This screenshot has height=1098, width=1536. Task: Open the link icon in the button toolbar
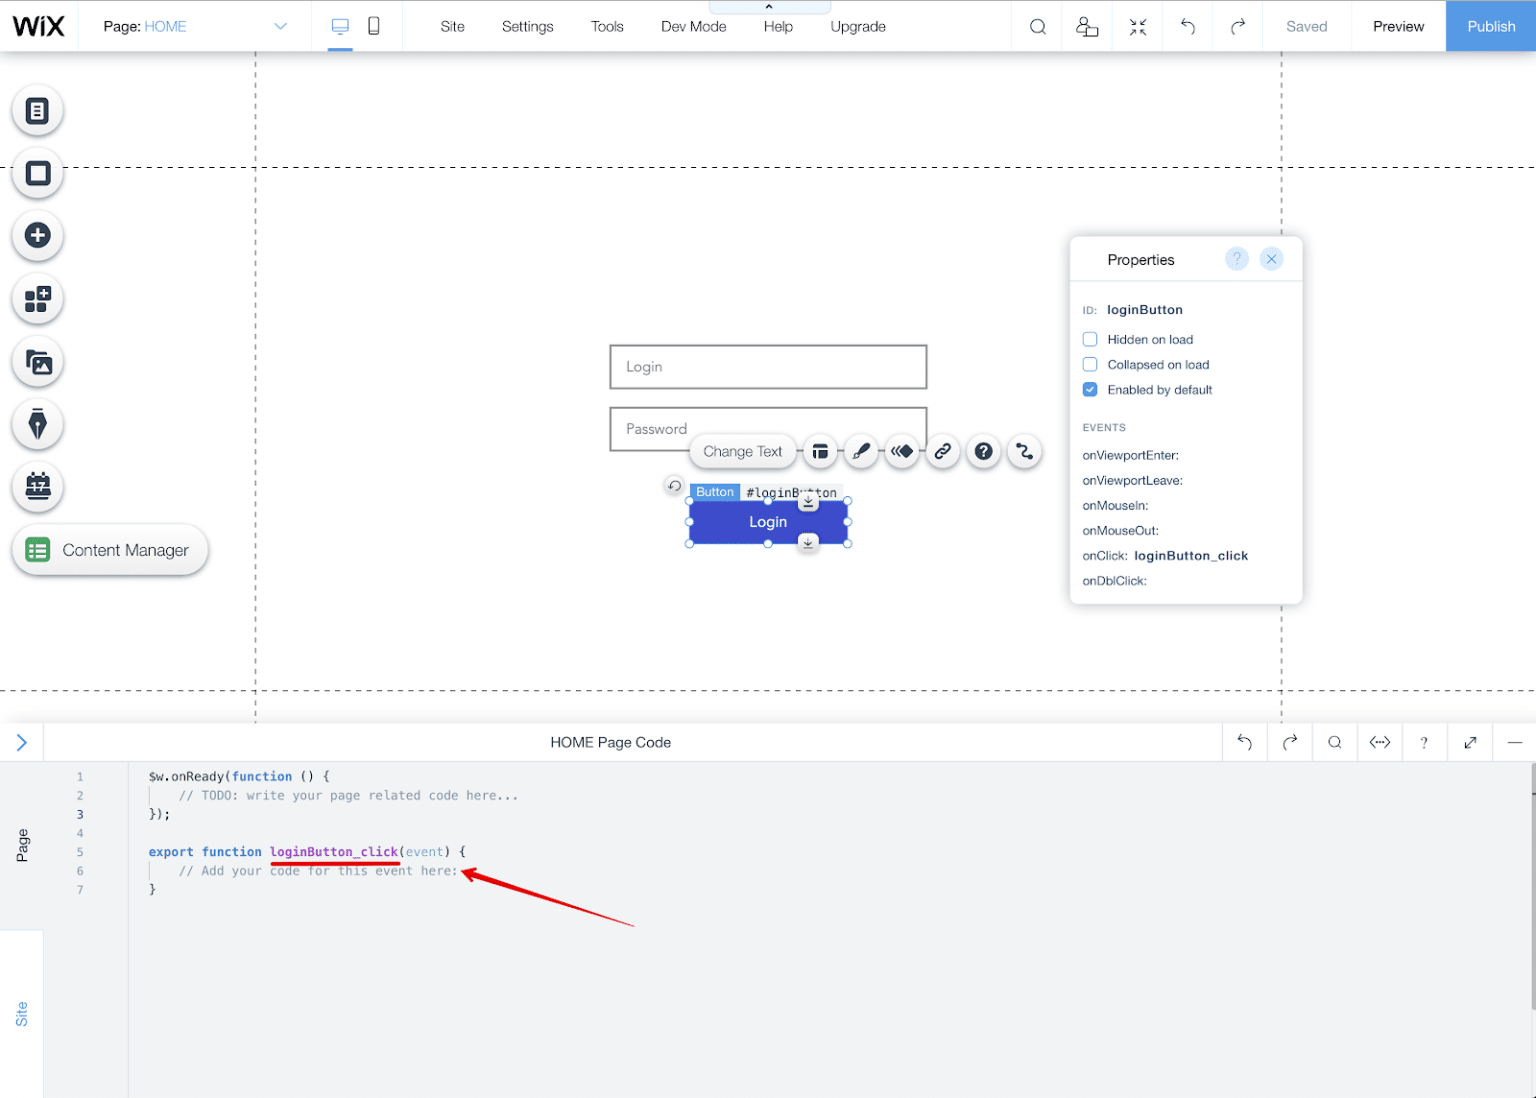tap(943, 451)
